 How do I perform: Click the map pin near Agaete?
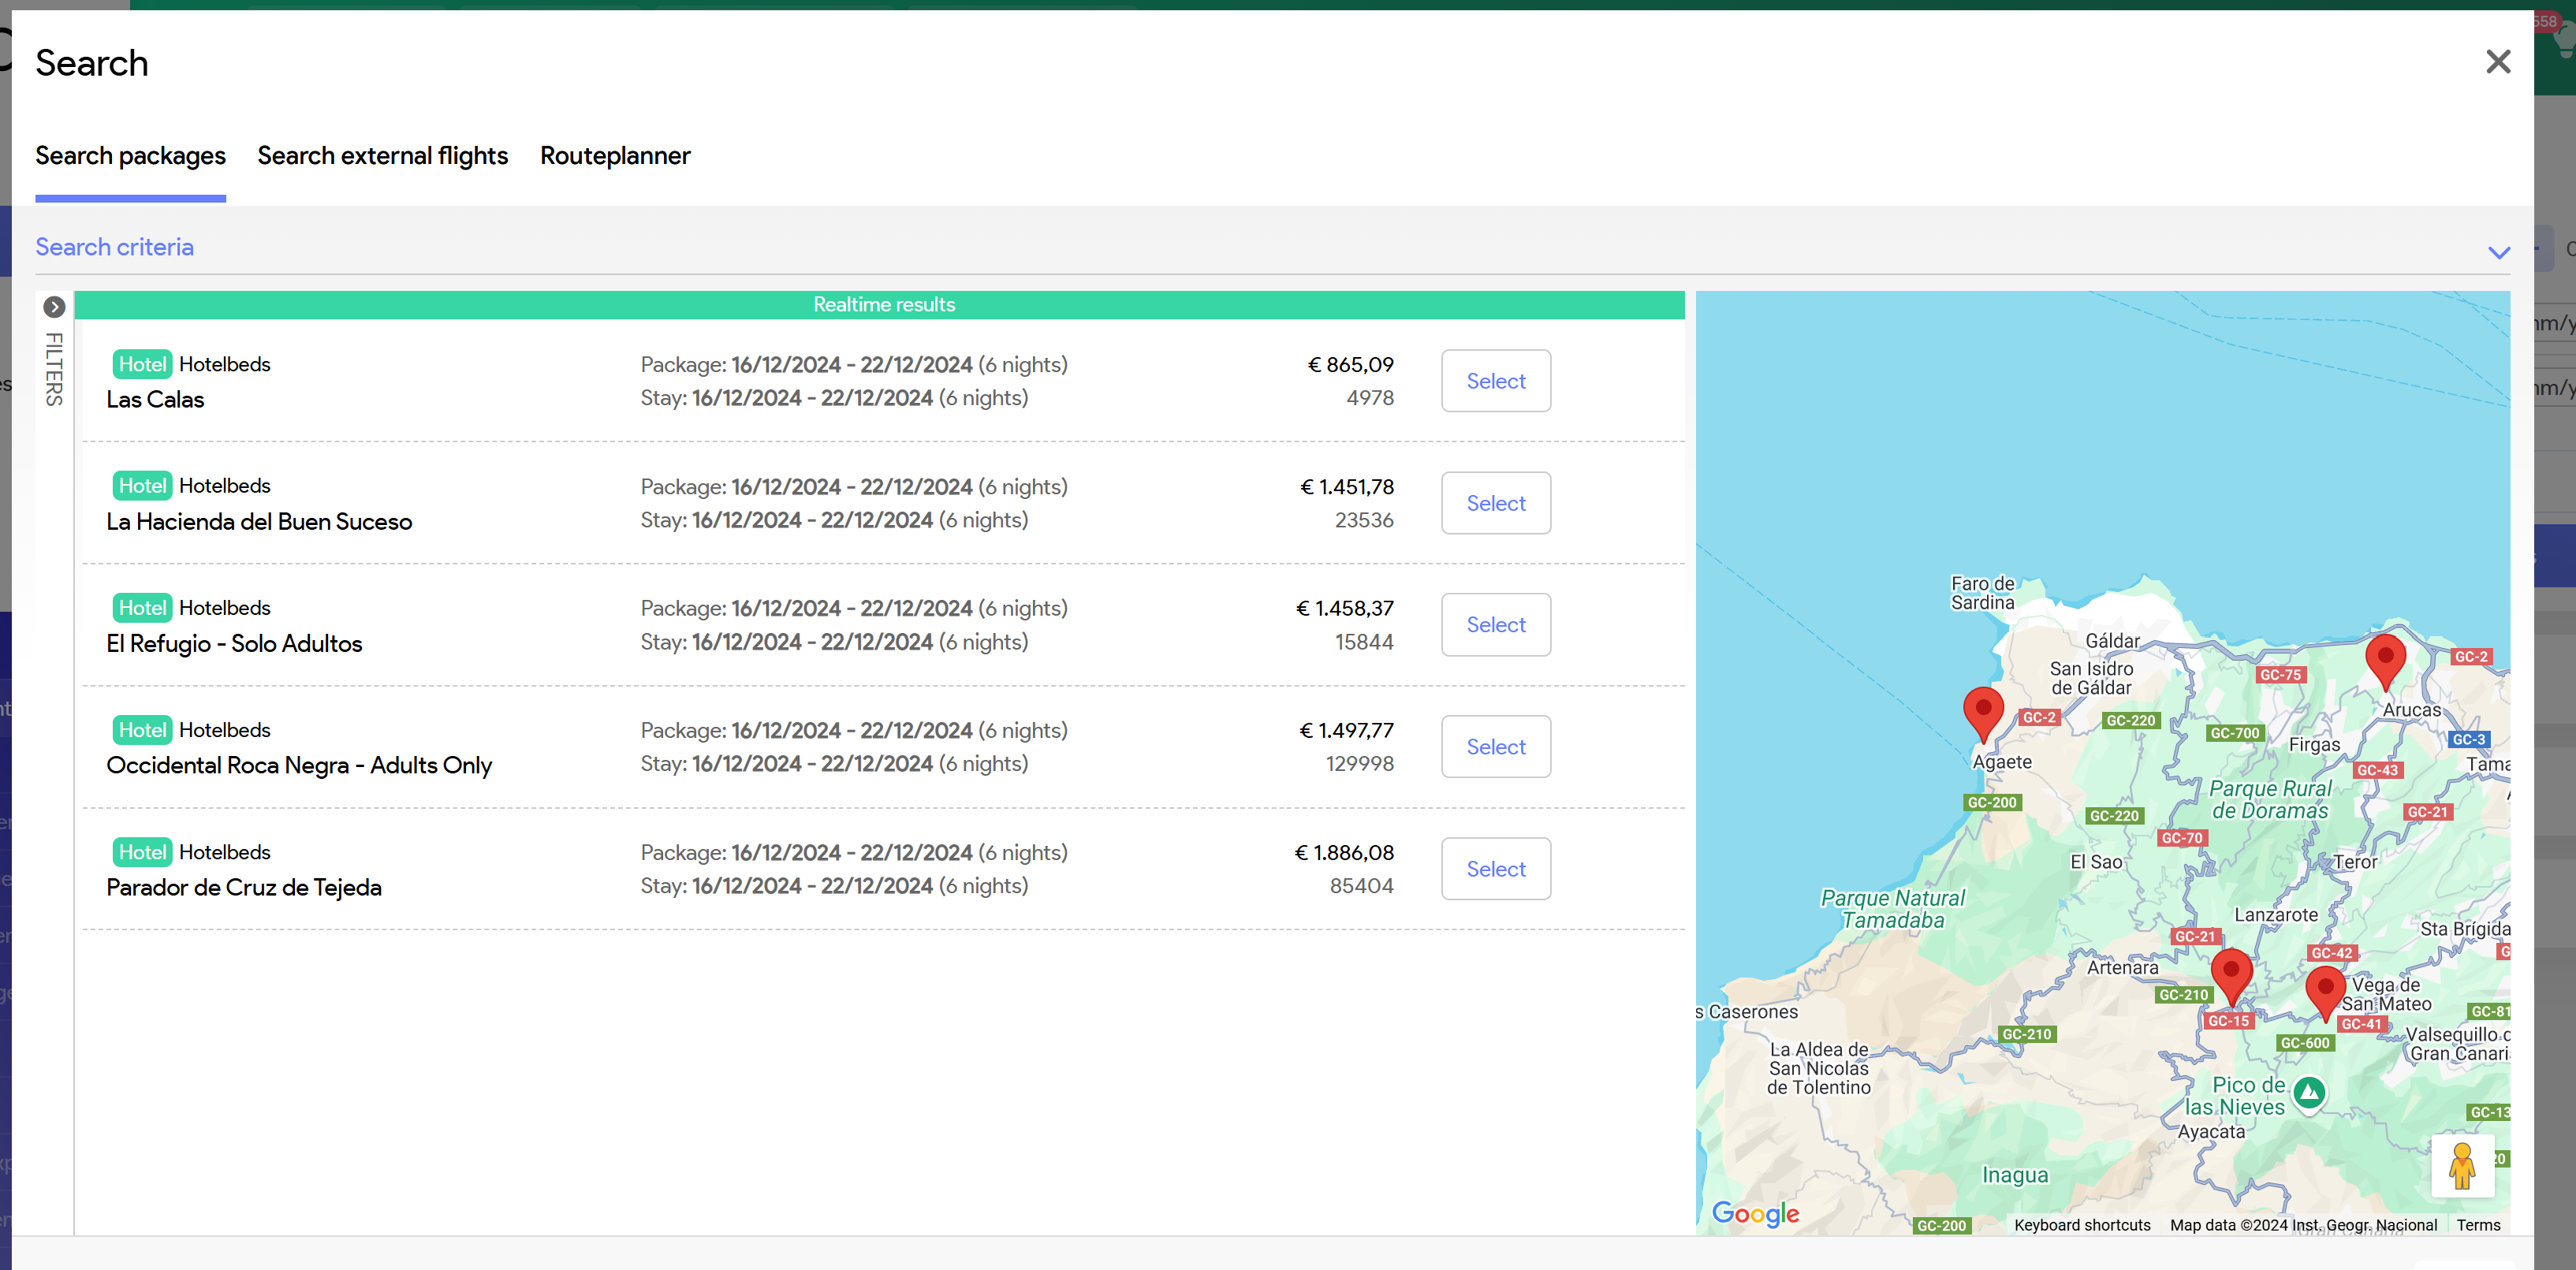pos(1982,711)
